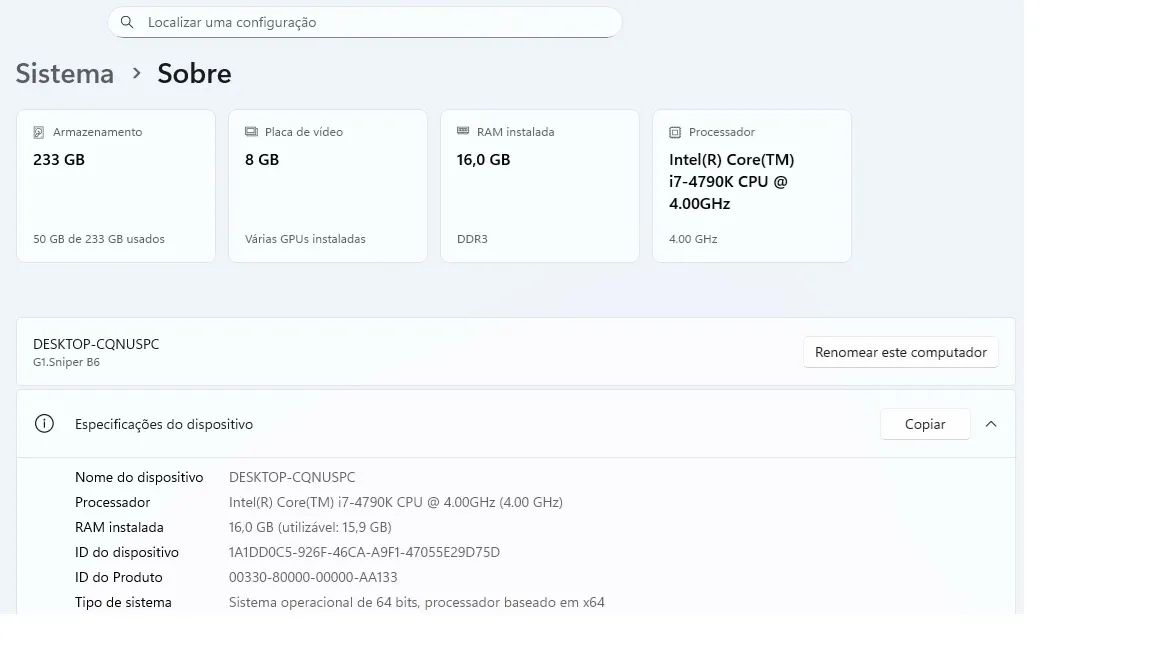Open the Placa de vídeo 8 GB card

(328, 186)
